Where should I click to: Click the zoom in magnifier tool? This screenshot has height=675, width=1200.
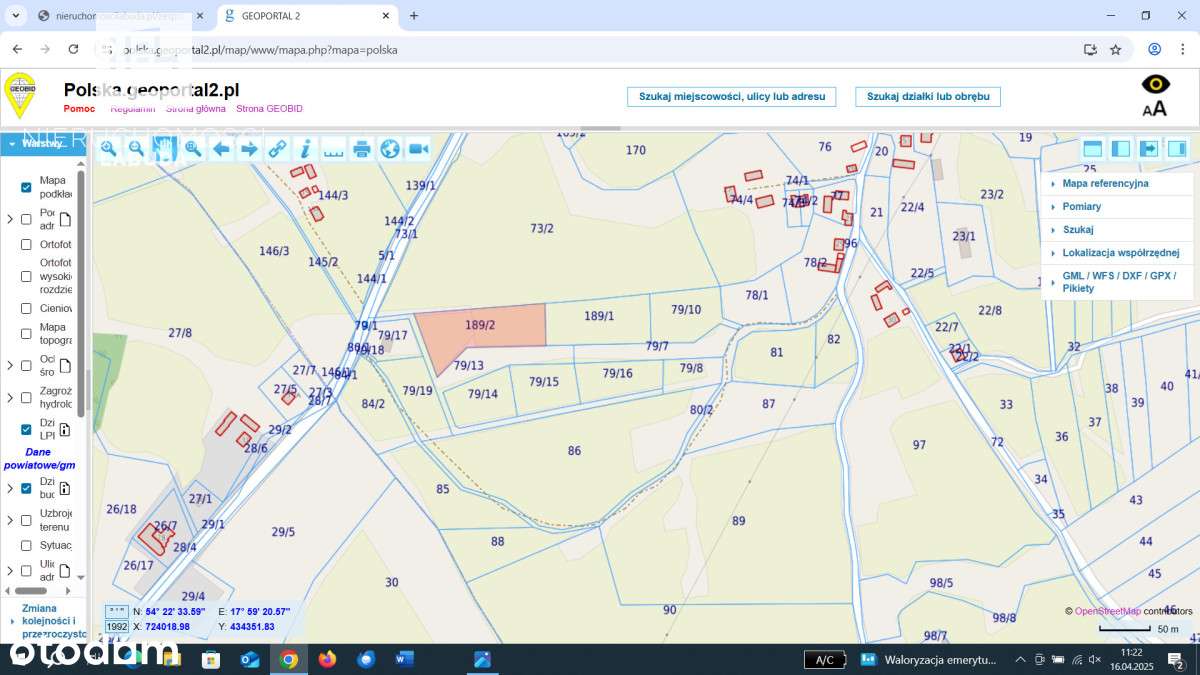point(108,149)
